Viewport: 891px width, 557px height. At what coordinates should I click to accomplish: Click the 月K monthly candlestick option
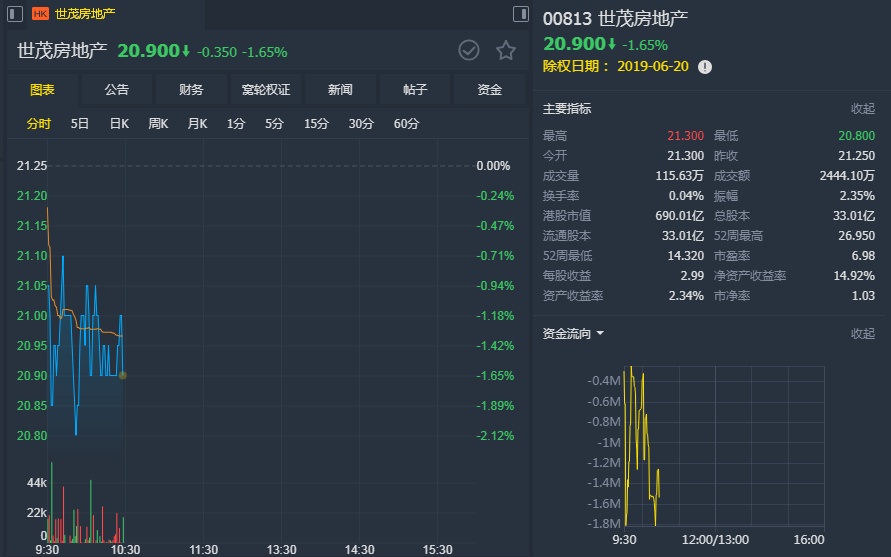197,124
